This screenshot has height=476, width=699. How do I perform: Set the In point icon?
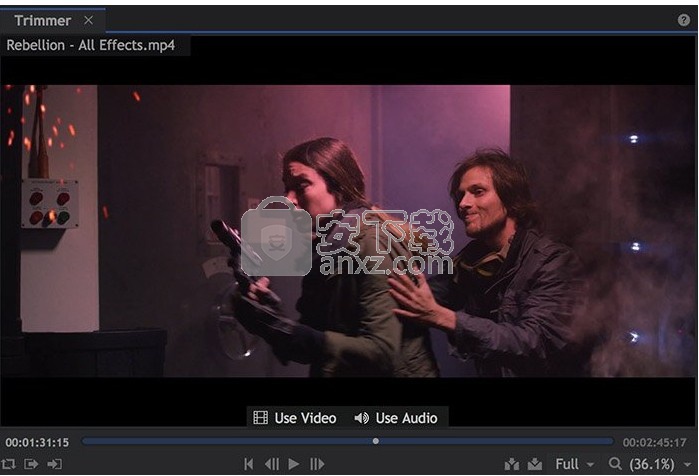[31, 464]
